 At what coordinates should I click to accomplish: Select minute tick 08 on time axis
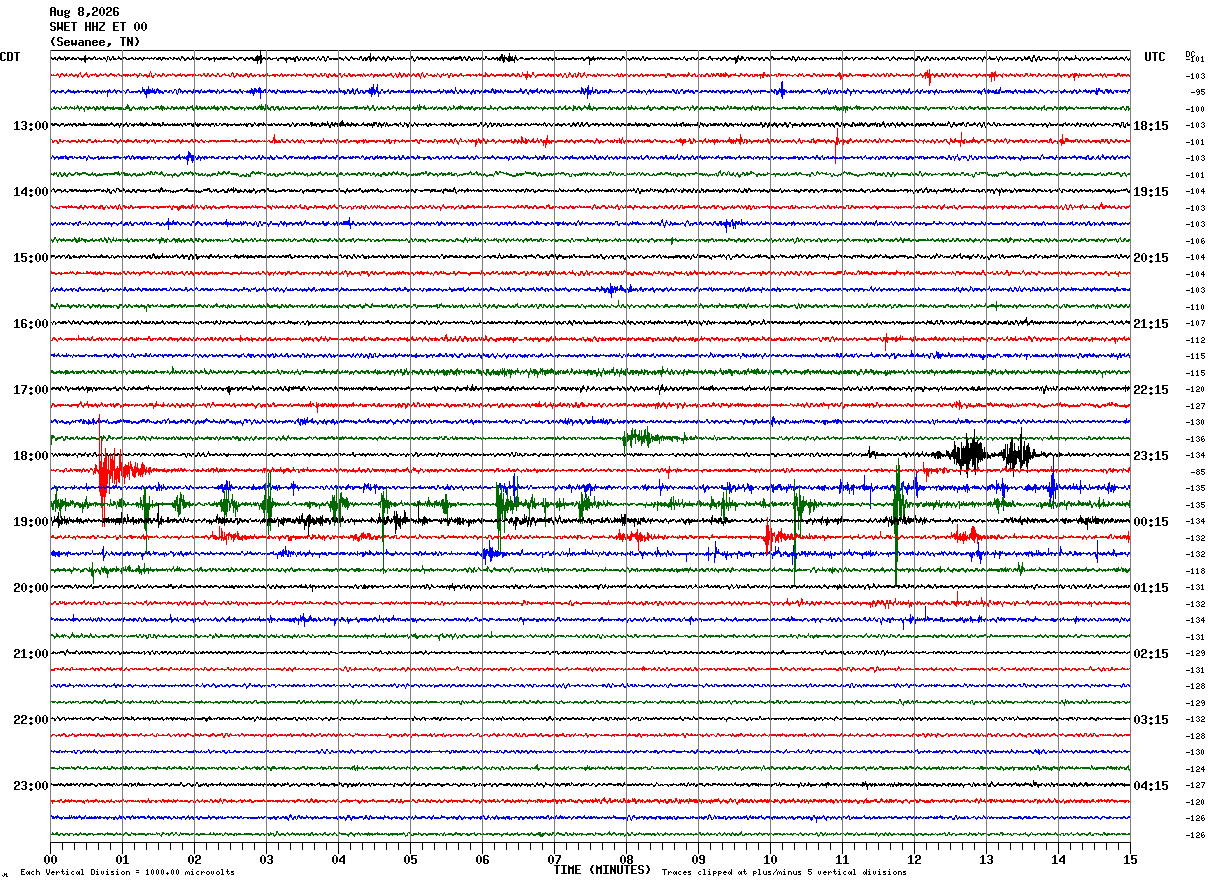[626, 860]
